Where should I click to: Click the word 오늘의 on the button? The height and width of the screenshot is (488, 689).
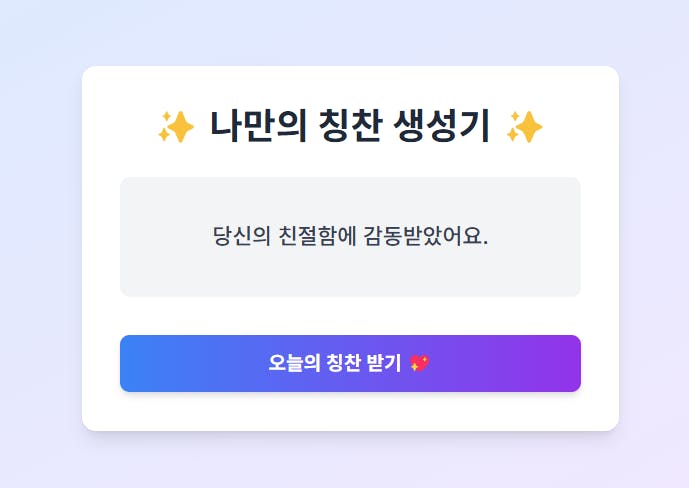tap(292, 363)
